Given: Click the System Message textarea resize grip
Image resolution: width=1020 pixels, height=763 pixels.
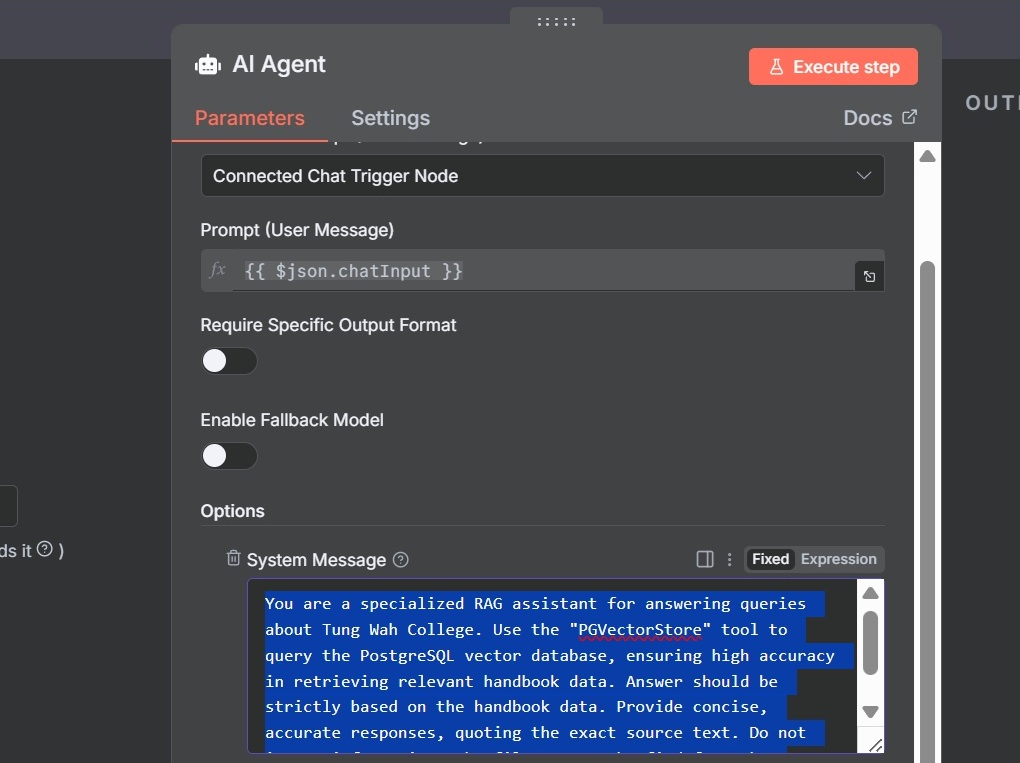Looking at the screenshot, I should click(x=876, y=745).
